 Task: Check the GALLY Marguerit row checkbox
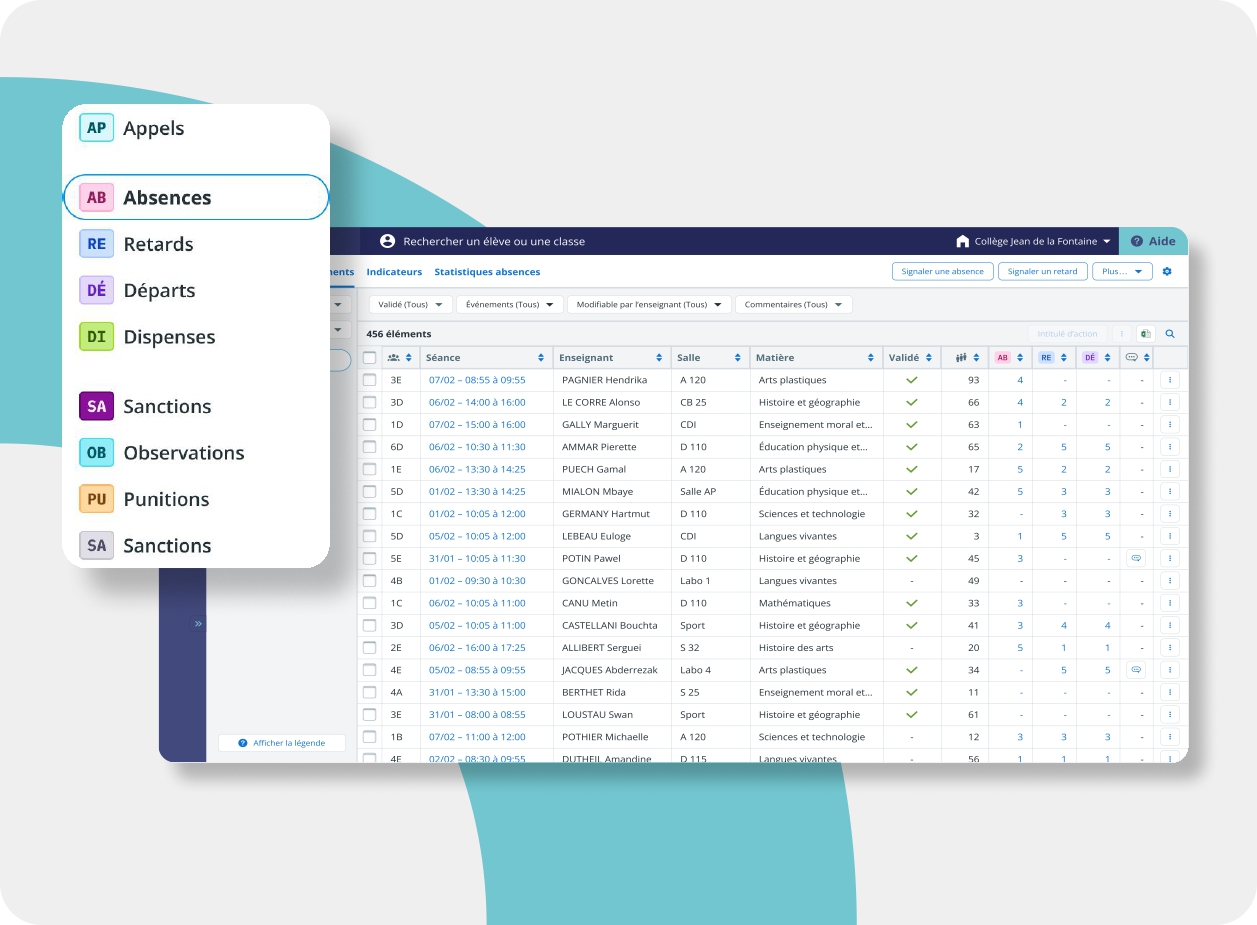[x=370, y=424]
